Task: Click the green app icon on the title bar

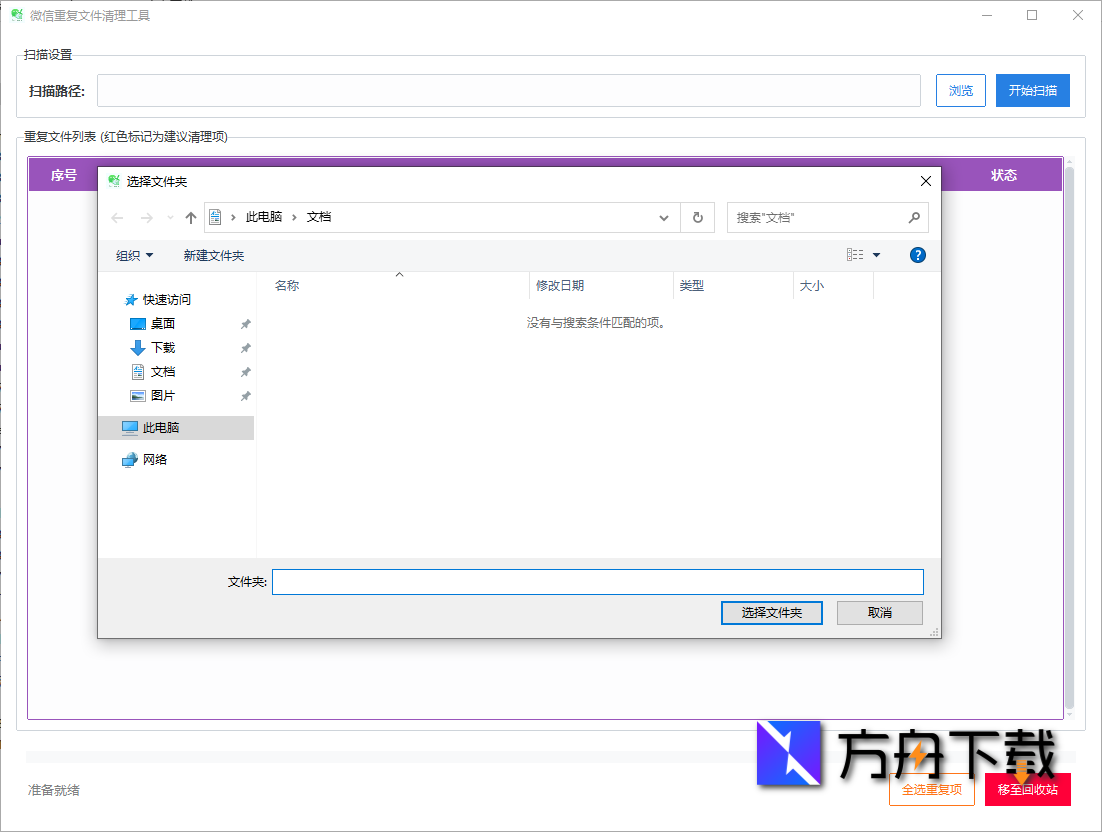Action: 15,14
